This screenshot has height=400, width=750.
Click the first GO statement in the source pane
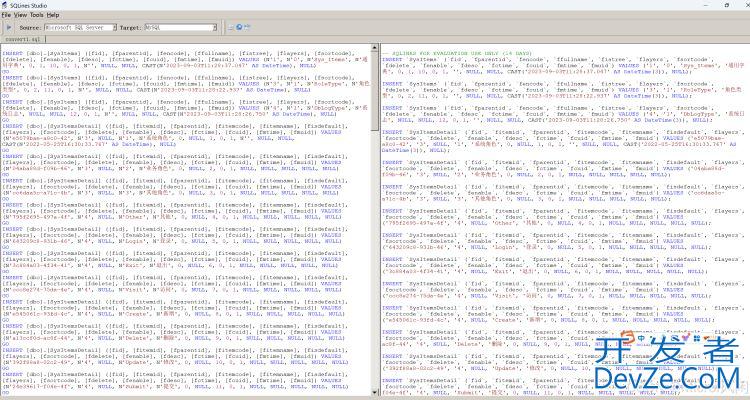[5, 71]
